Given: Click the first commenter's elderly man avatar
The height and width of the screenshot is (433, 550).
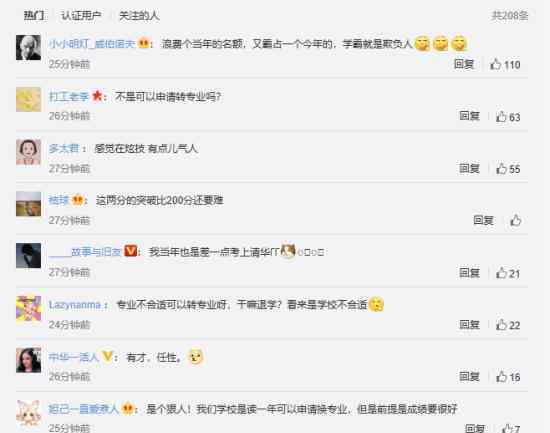Looking at the screenshot, I should point(28,47).
